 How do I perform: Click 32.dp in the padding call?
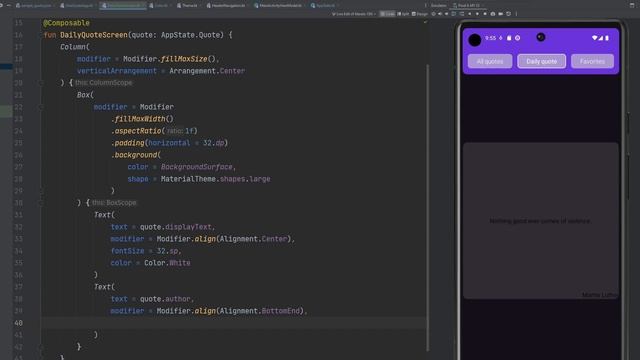tap(214, 143)
